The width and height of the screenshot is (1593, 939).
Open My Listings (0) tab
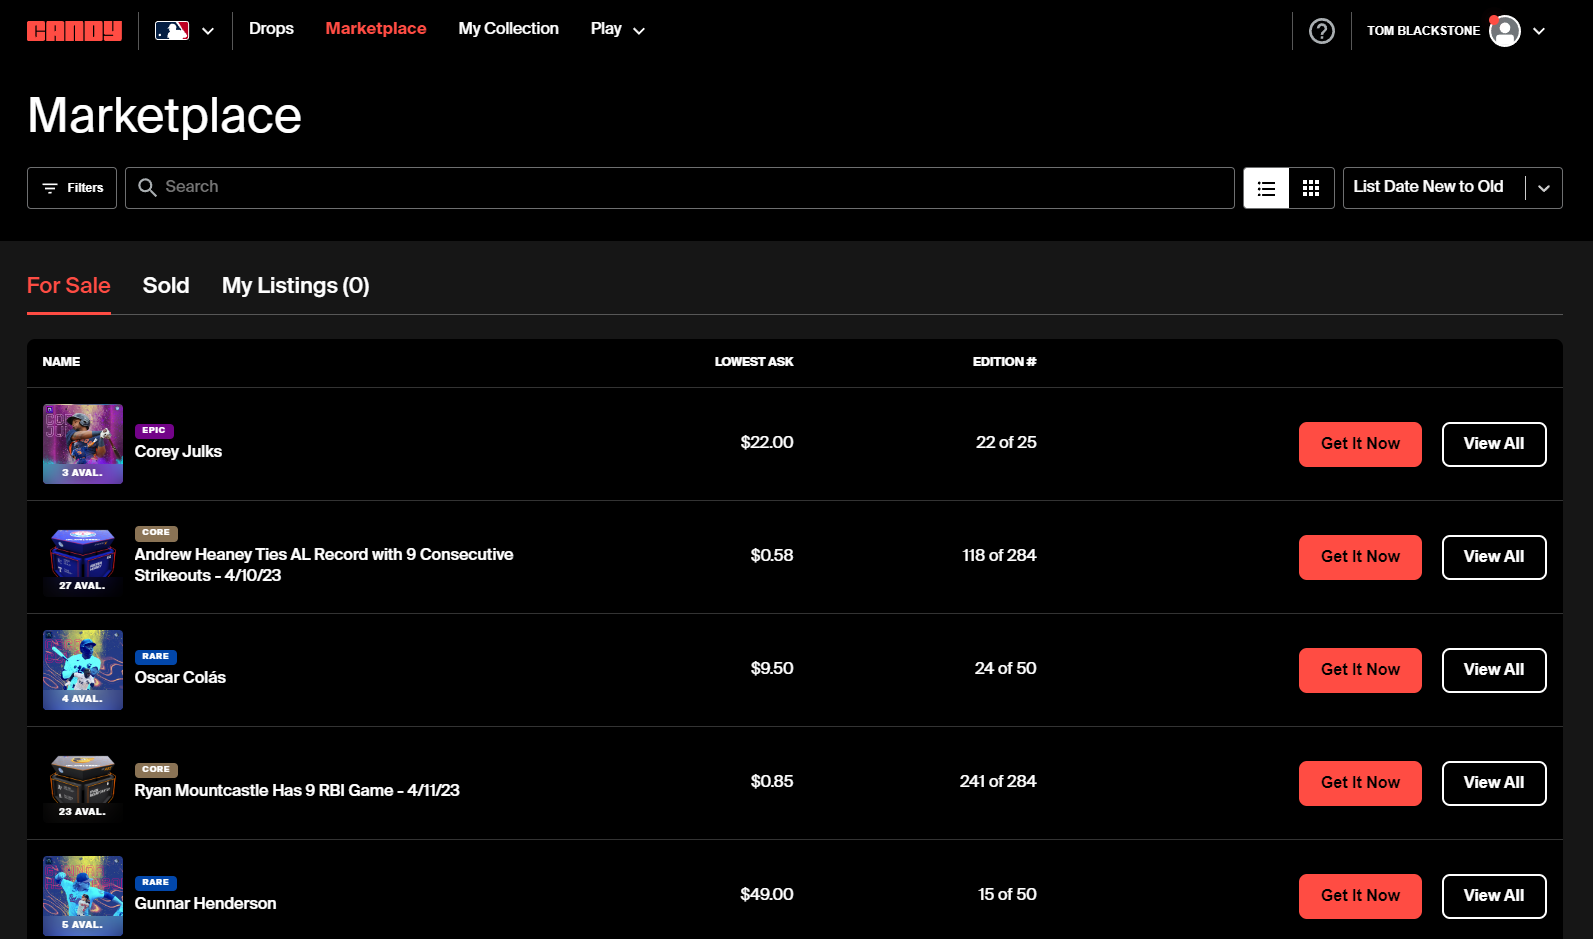[295, 286]
